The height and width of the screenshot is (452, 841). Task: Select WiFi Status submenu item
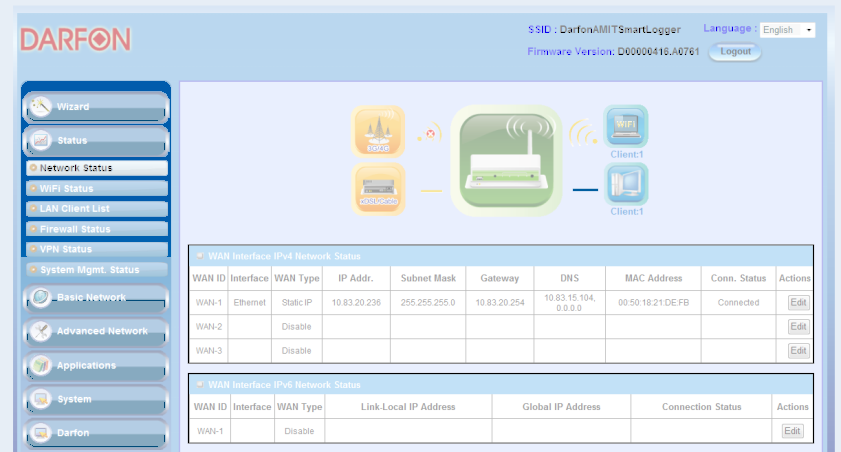click(x=97, y=188)
